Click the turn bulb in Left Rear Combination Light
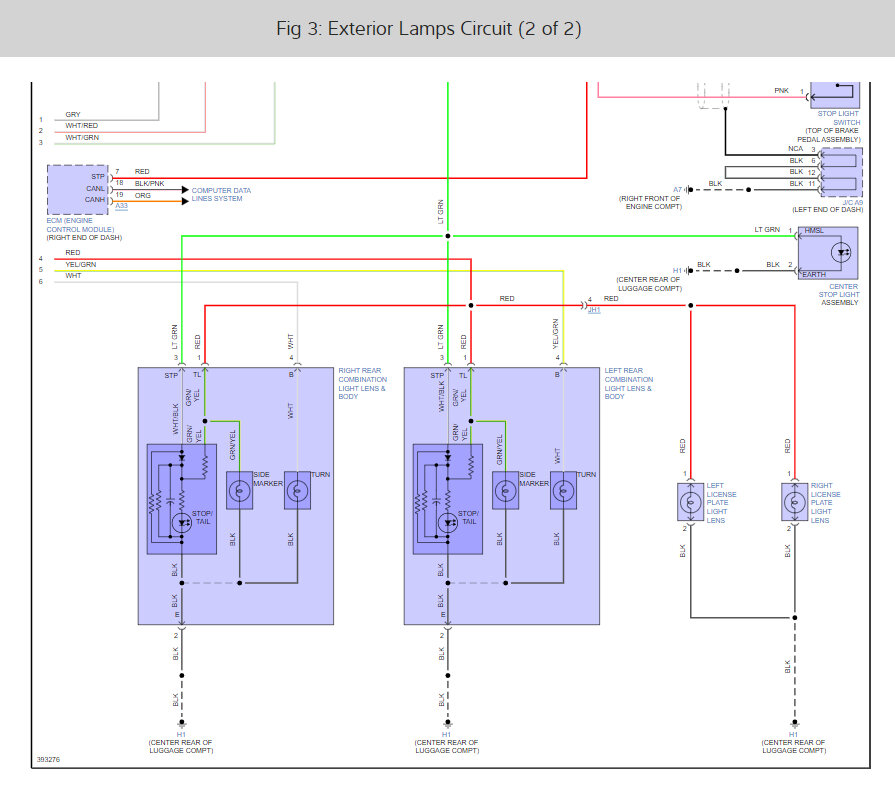 coord(563,490)
